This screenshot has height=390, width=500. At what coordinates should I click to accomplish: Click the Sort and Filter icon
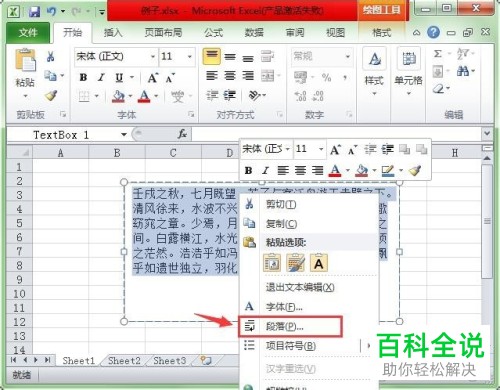click(x=462, y=53)
